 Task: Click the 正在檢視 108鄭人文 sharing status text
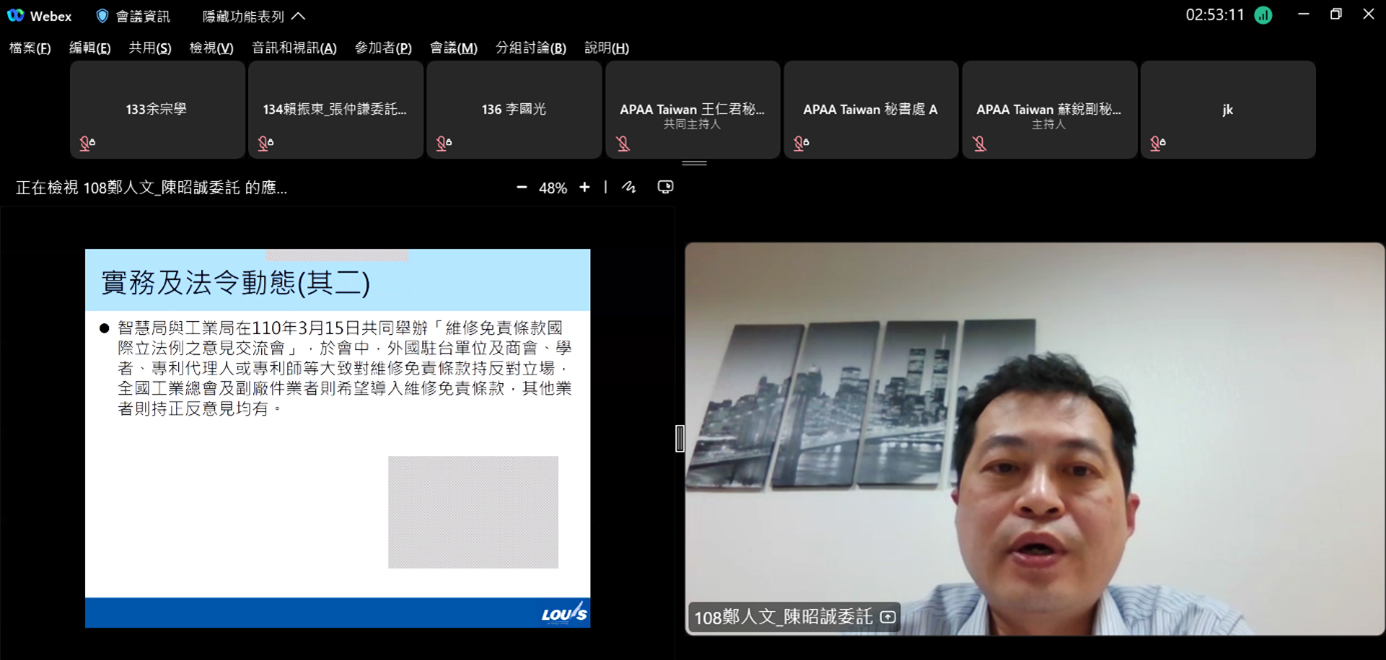(152, 188)
